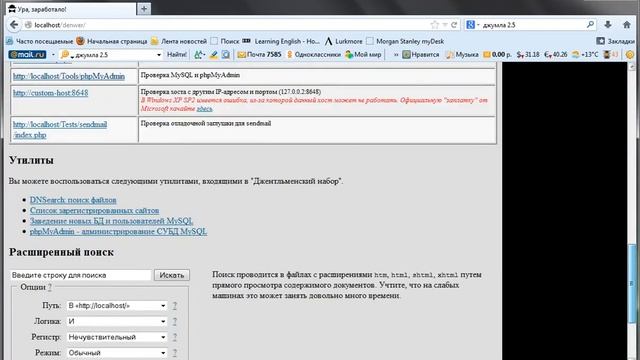This screenshot has width=640, height=360.
Task: Click the Найти! toolbar button
Action: (177, 54)
